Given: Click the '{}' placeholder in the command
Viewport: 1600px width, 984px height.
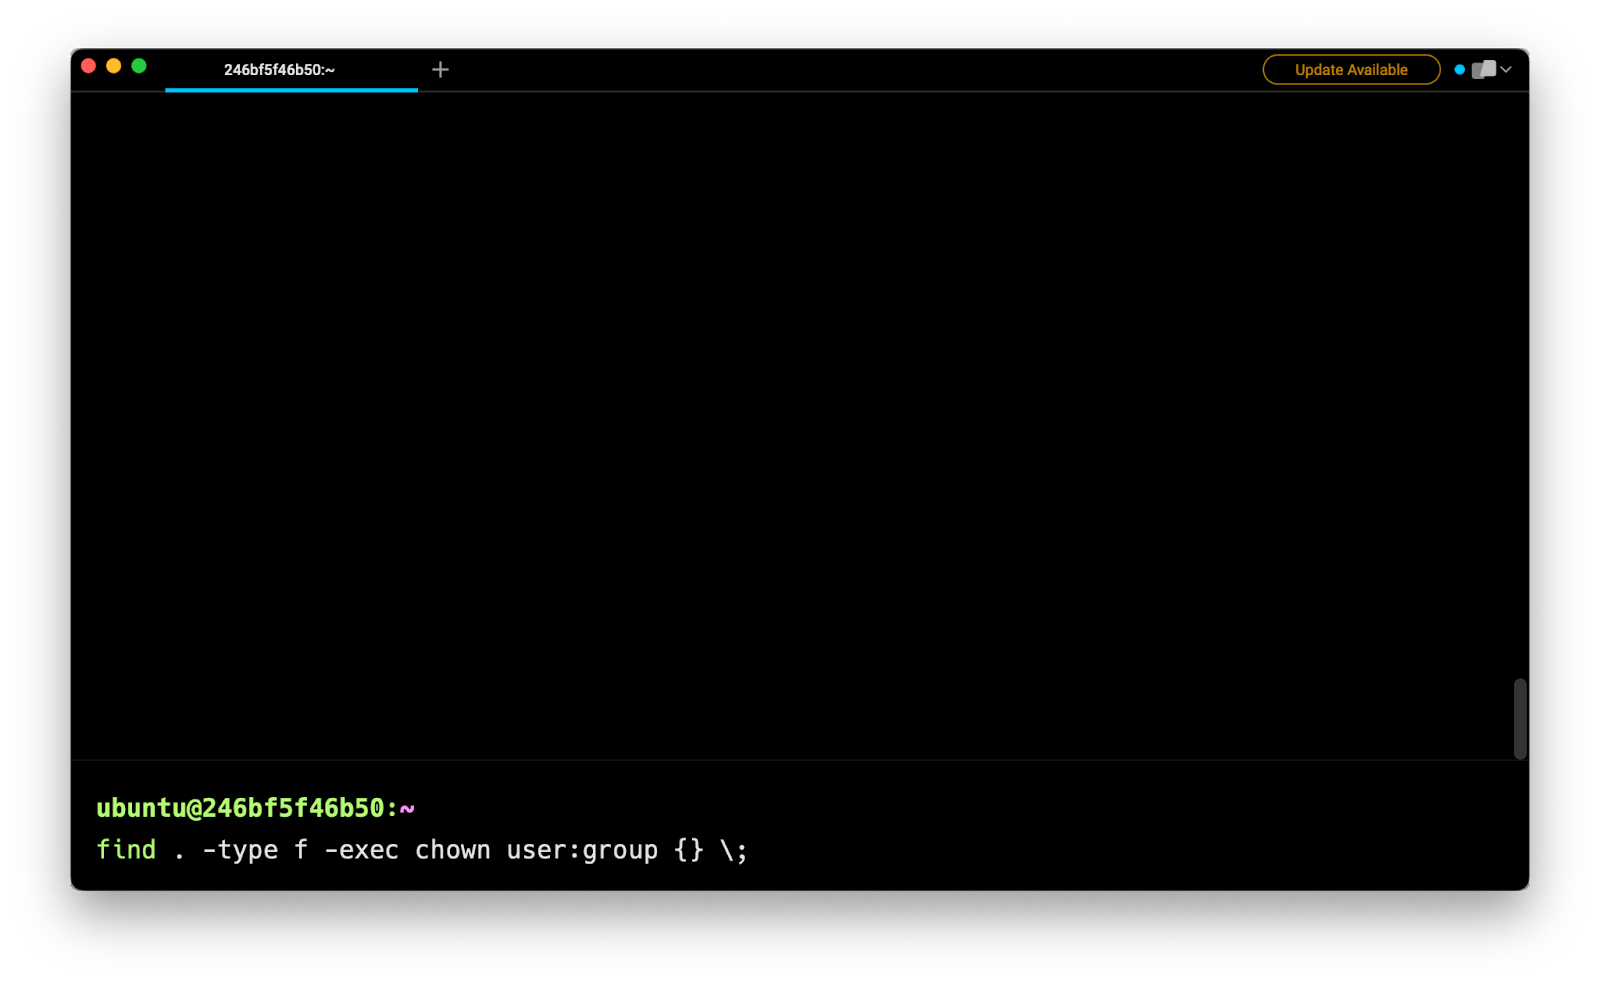Looking at the screenshot, I should pos(689,850).
